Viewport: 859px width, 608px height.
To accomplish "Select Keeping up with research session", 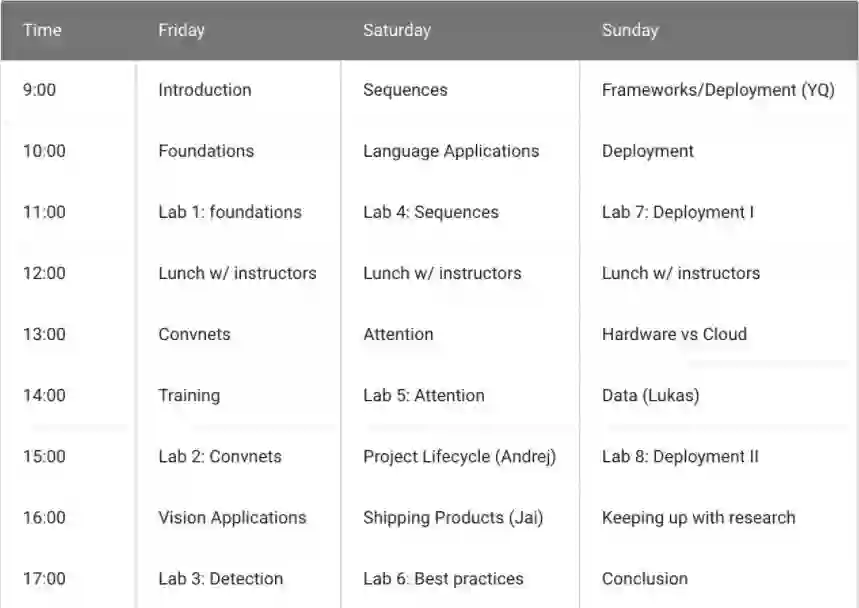I will 698,517.
